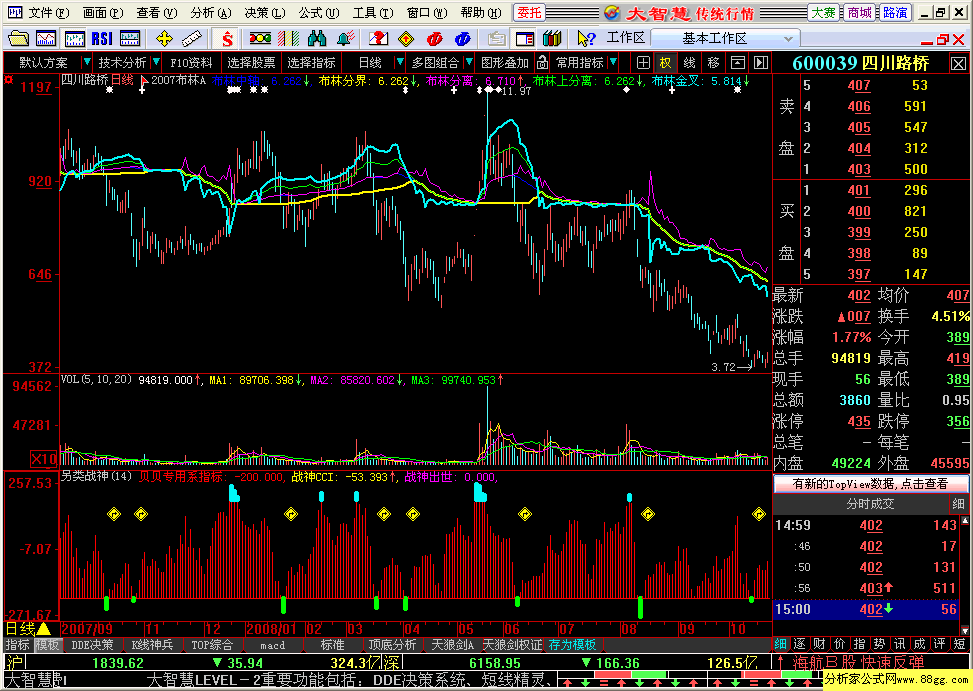The image size is (973, 691).
Task: Click the quote list panel icon next to RSI
Action: point(130,38)
